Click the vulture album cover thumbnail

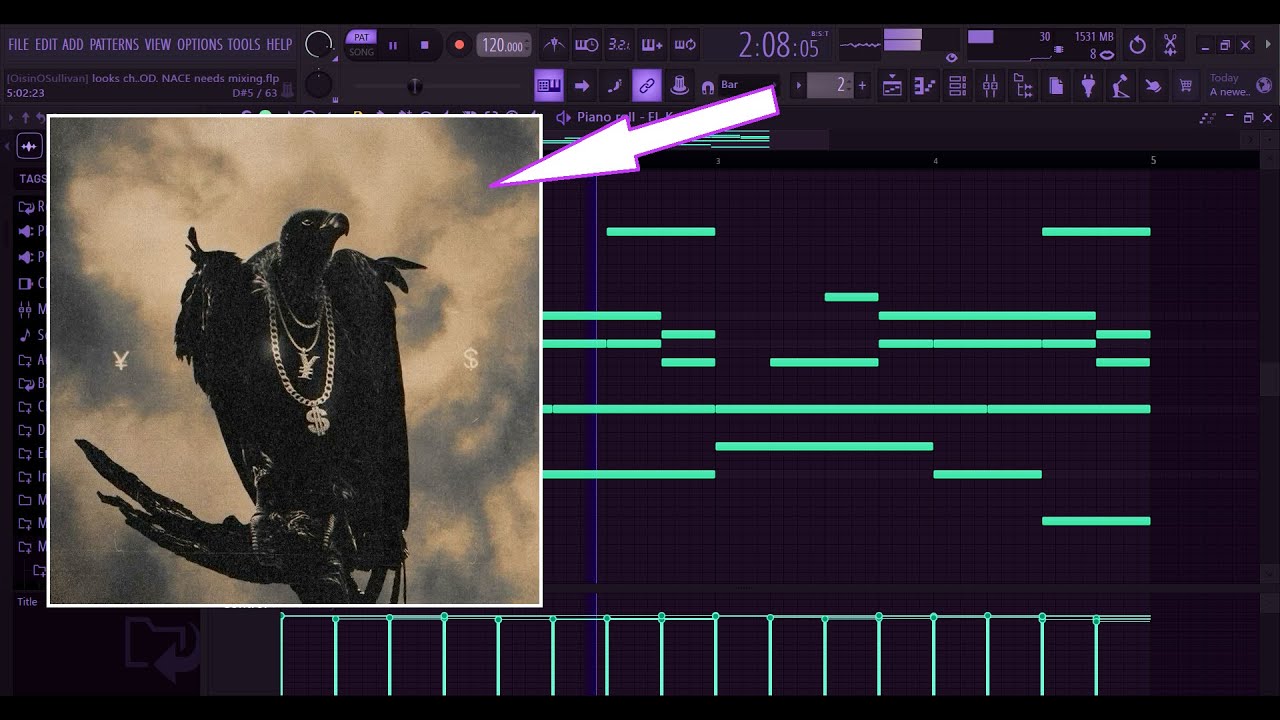coord(295,360)
